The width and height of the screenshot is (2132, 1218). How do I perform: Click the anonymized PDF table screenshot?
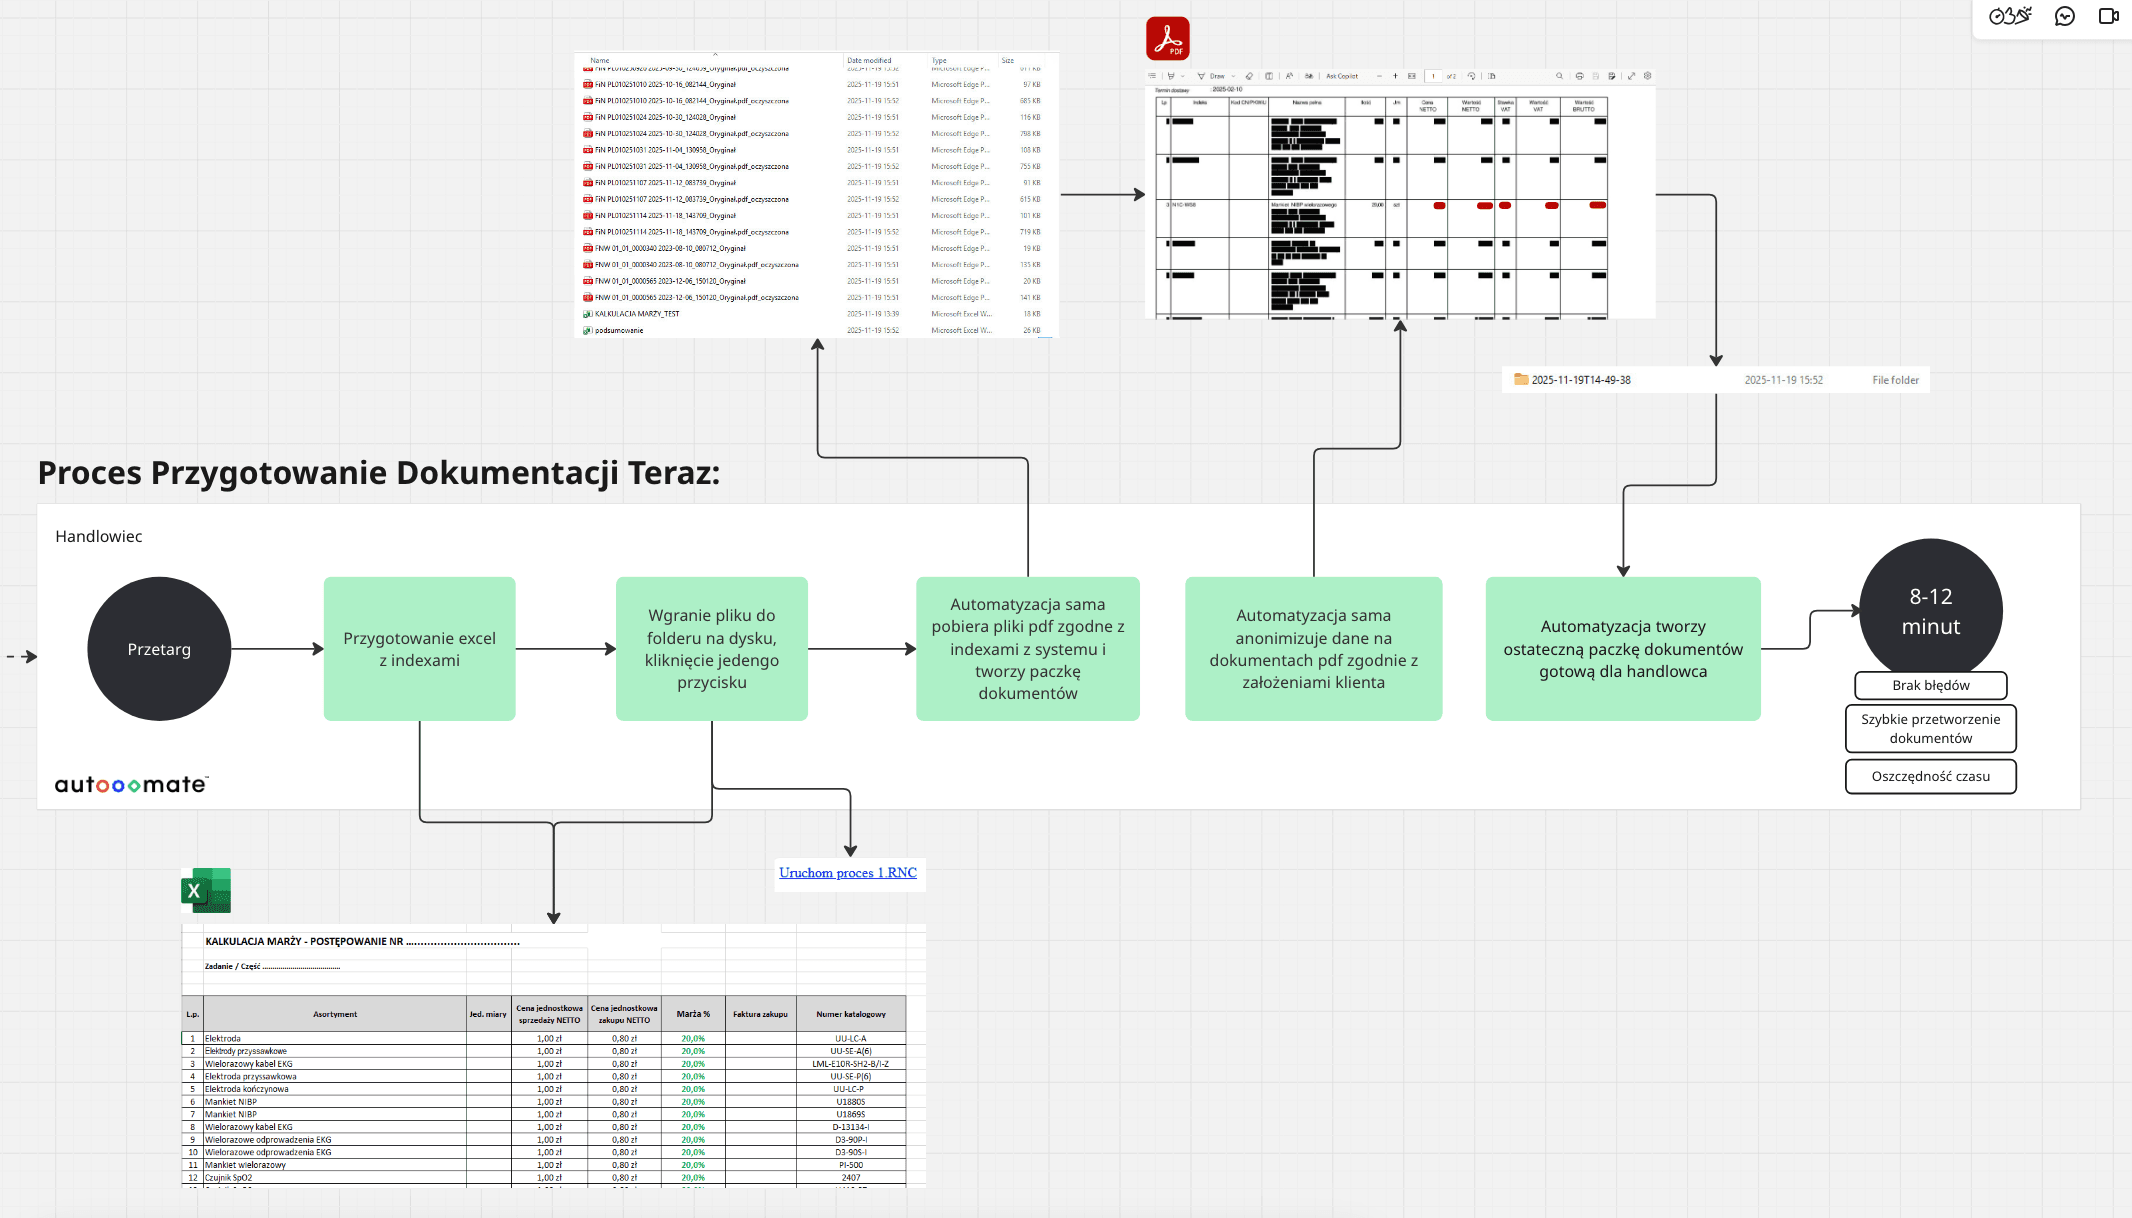(1400, 195)
